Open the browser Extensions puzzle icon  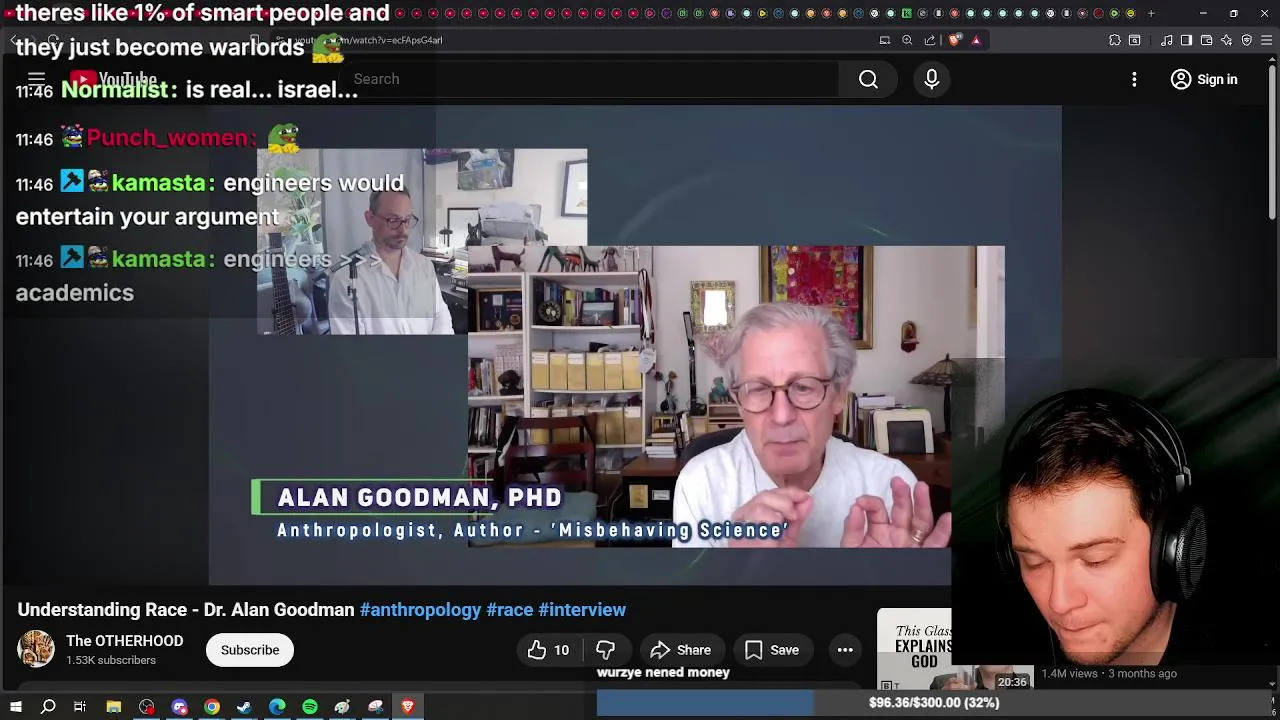tap(1115, 40)
